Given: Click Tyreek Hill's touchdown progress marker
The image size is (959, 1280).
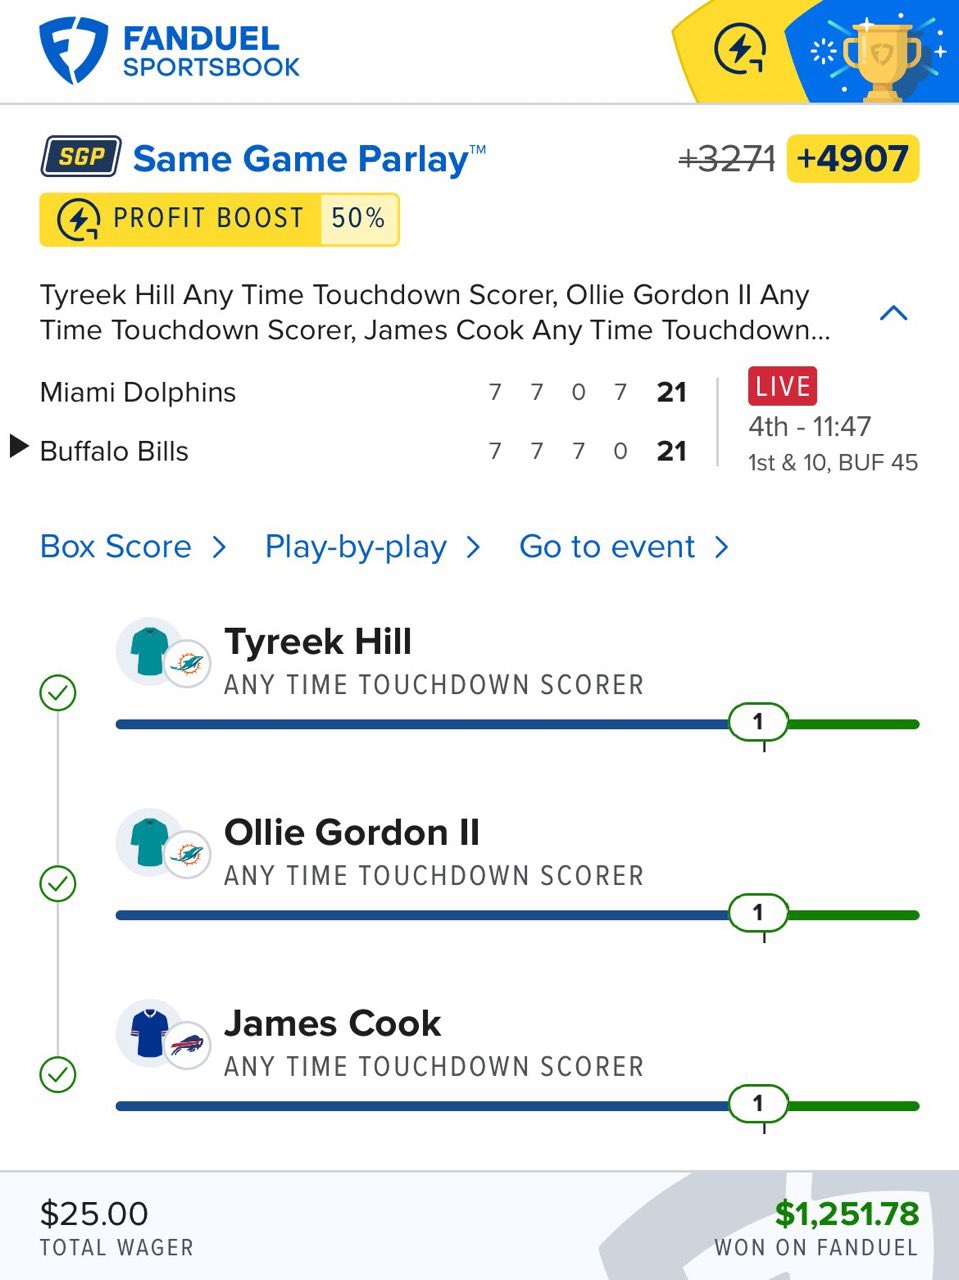Looking at the screenshot, I should pos(758,722).
